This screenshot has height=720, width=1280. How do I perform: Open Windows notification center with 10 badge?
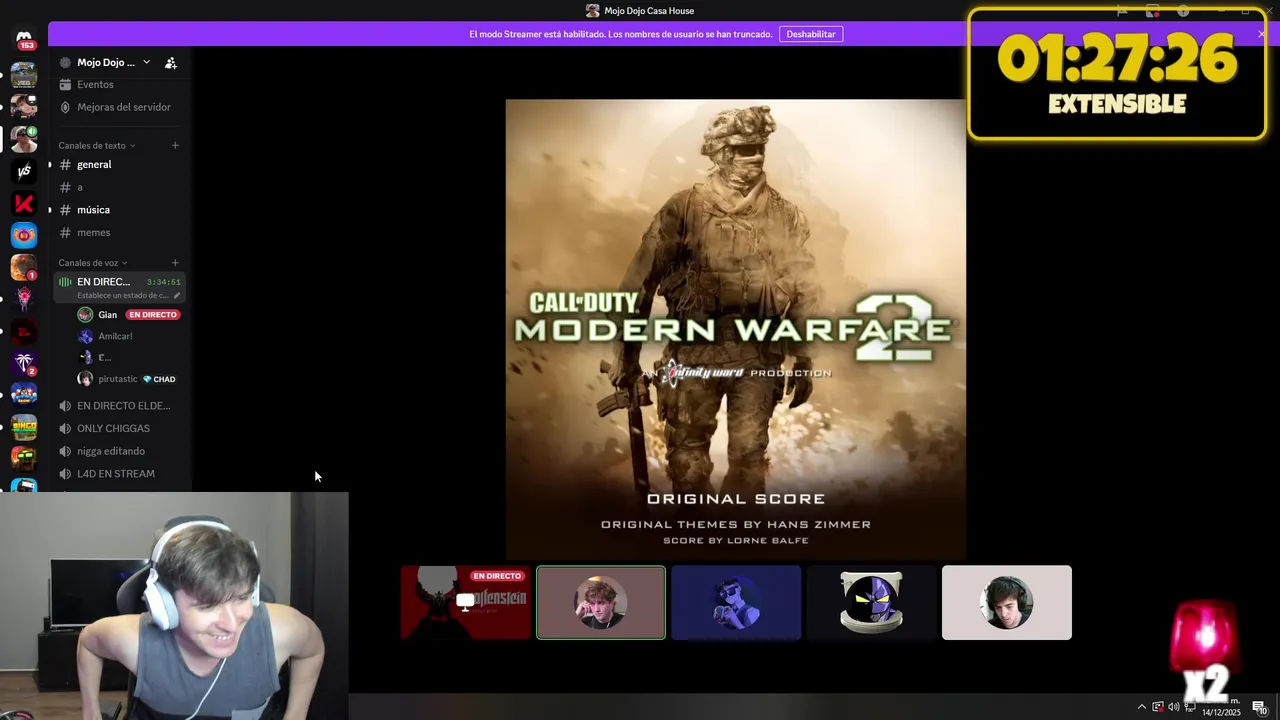click(1260, 708)
